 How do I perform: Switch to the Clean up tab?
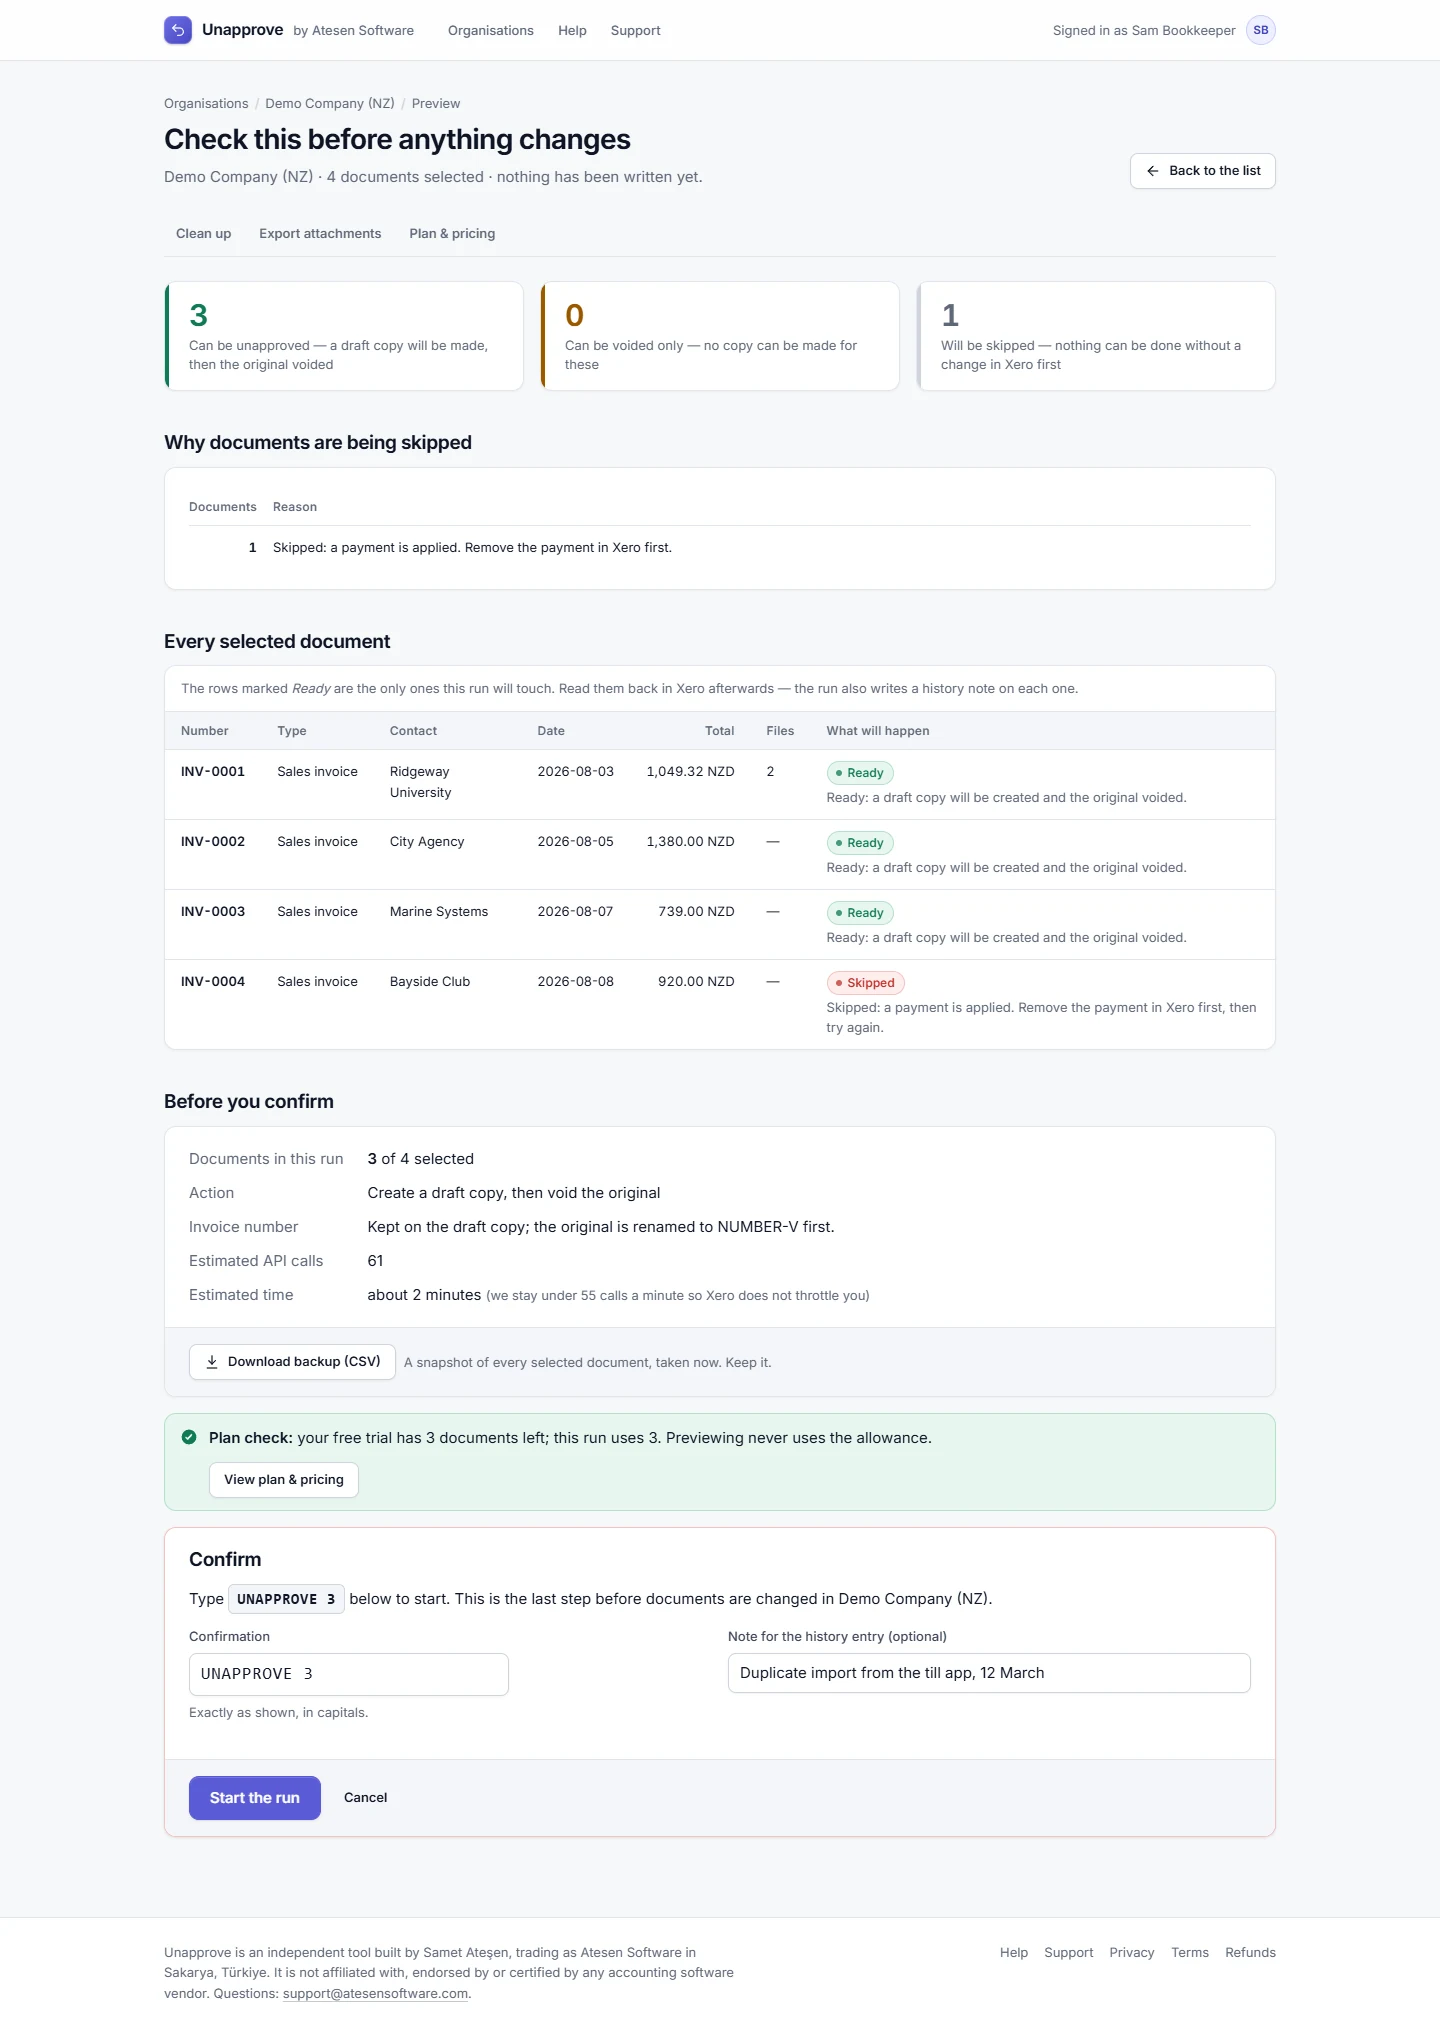(204, 233)
